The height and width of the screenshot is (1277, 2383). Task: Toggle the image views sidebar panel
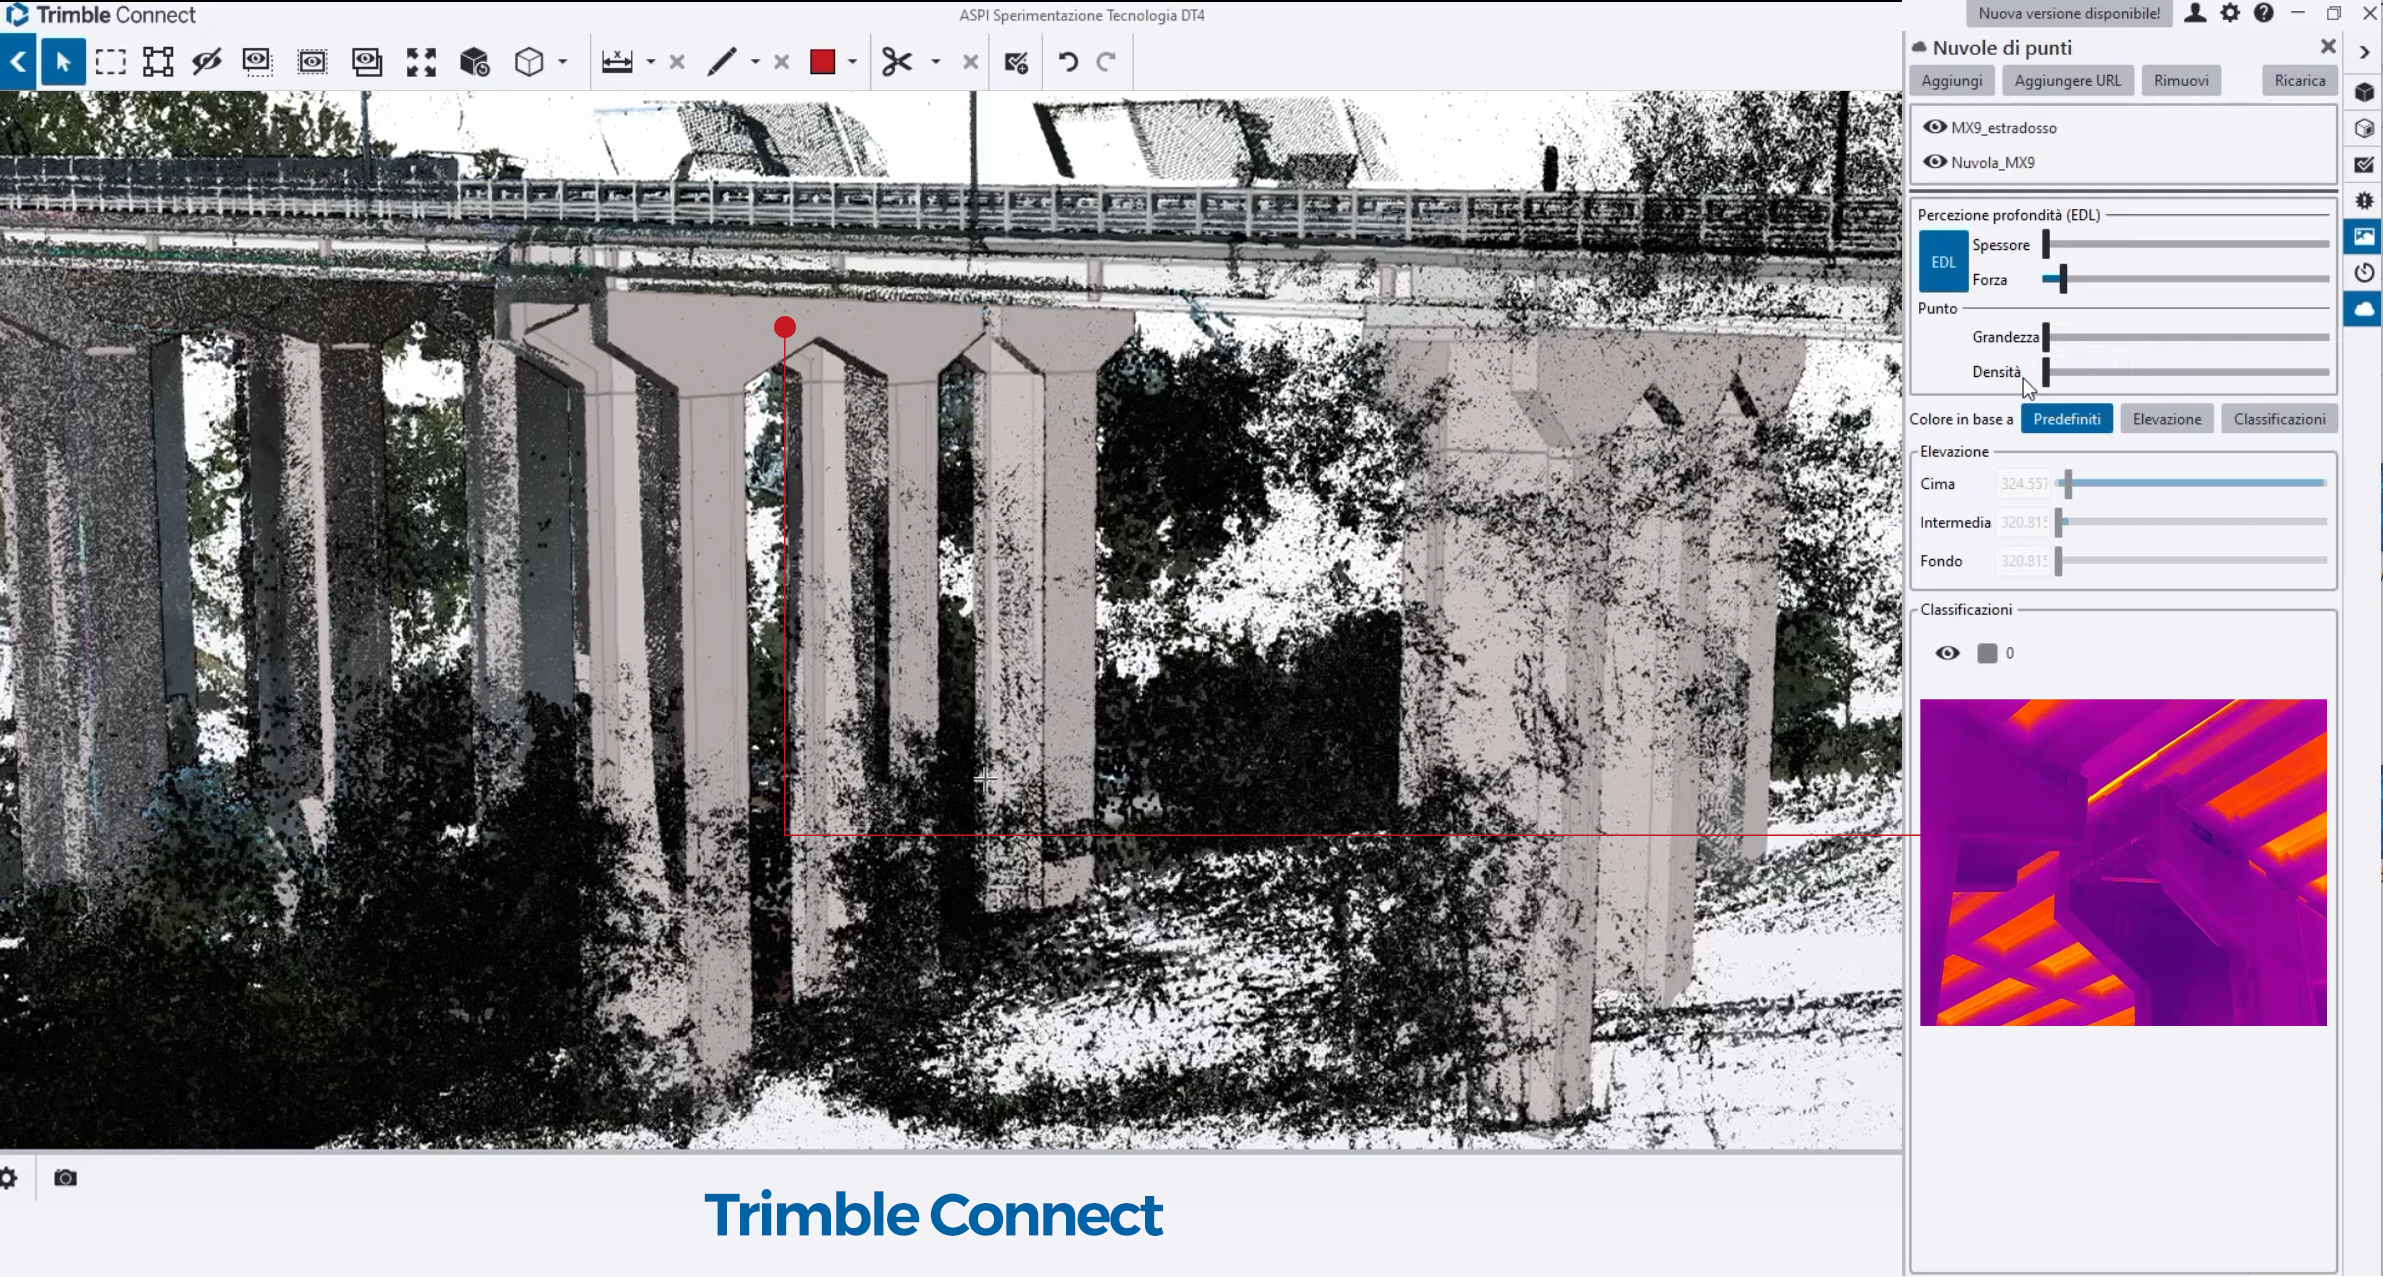pos(2364,236)
